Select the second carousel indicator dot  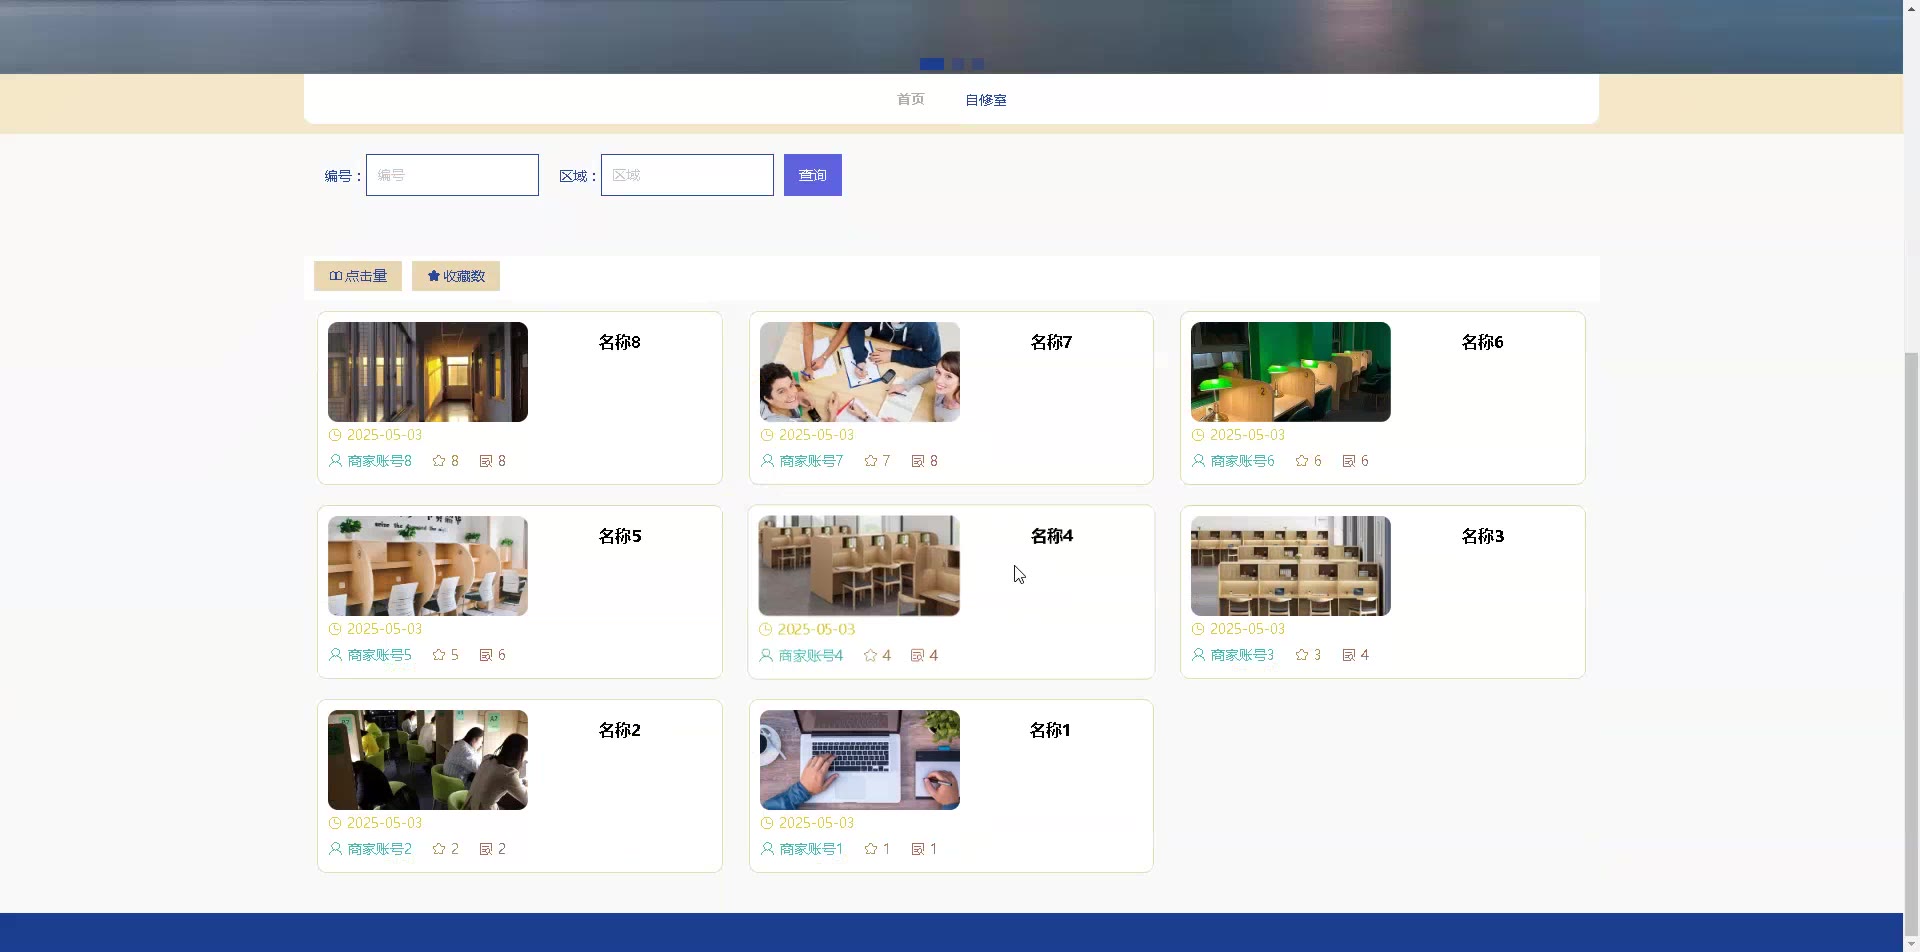click(x=958, y=64)
